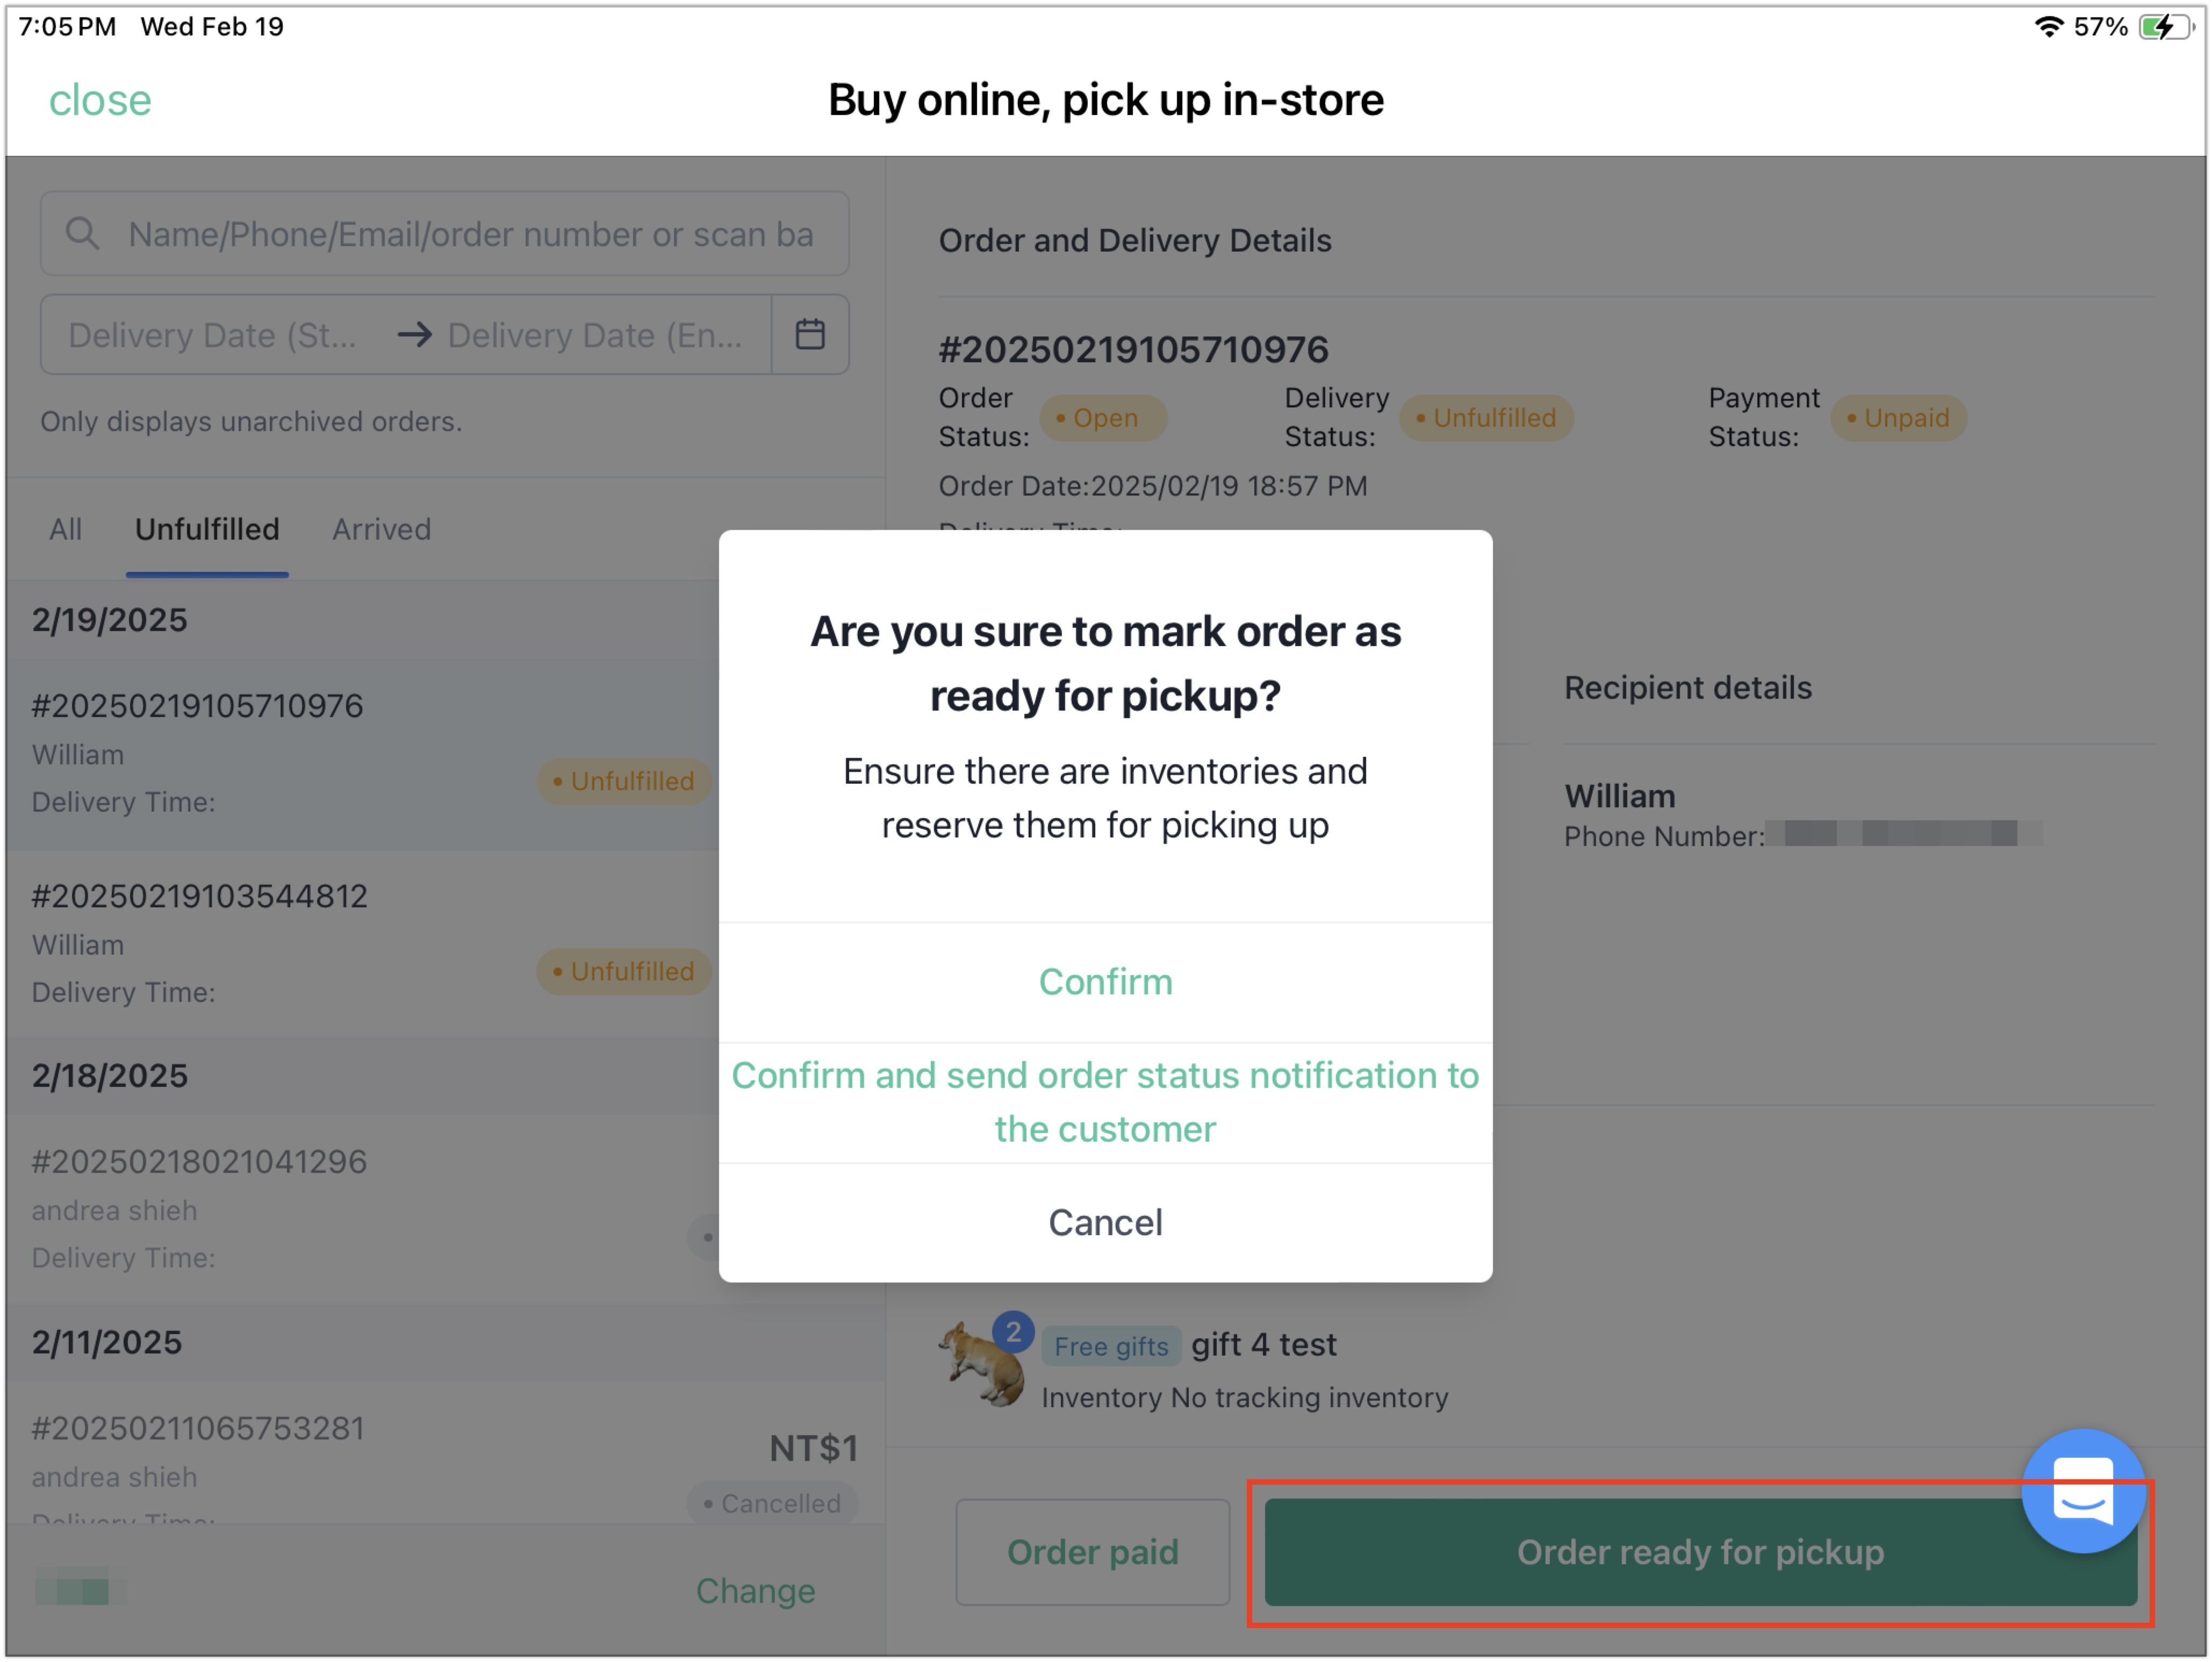The width and height of the screenshot is (2212, 1662).
Task: Select the Unfulfilled tab
Action: (x=207, y=529)
